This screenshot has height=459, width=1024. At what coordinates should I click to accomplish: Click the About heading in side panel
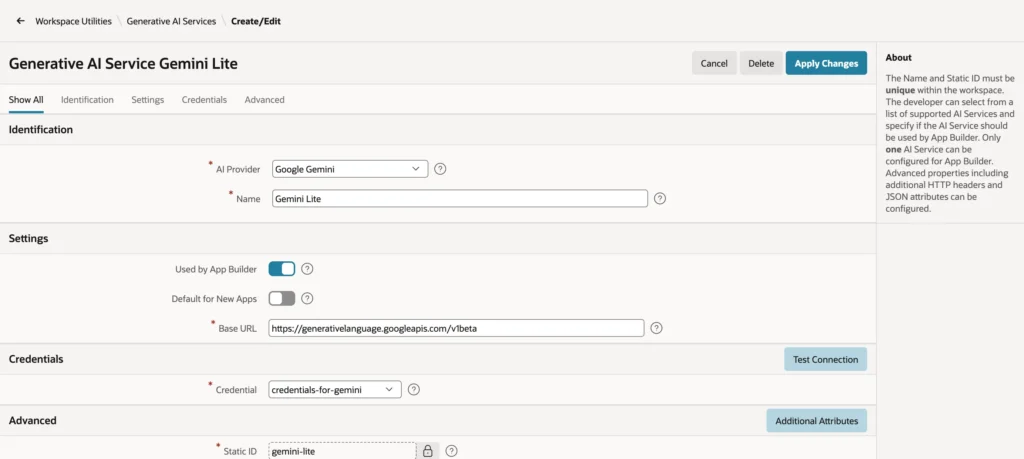tap(899, 57)
